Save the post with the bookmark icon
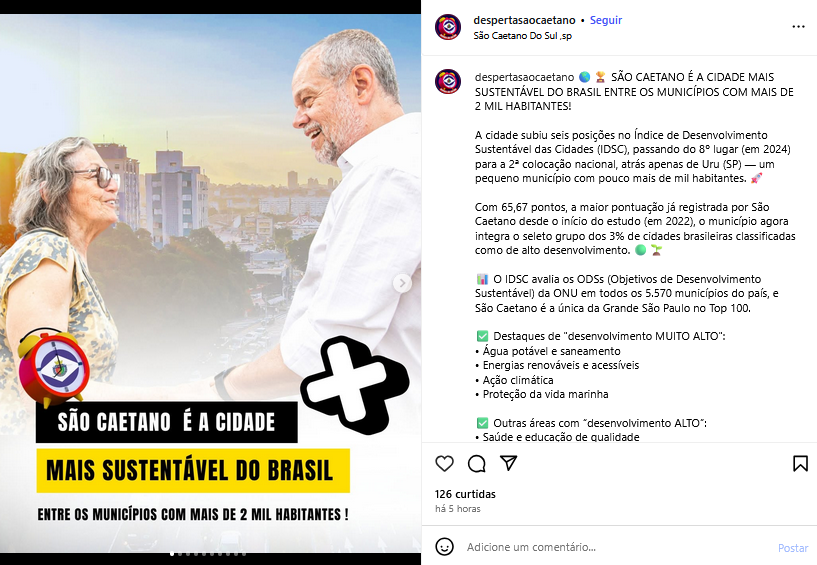 [800, 463]
